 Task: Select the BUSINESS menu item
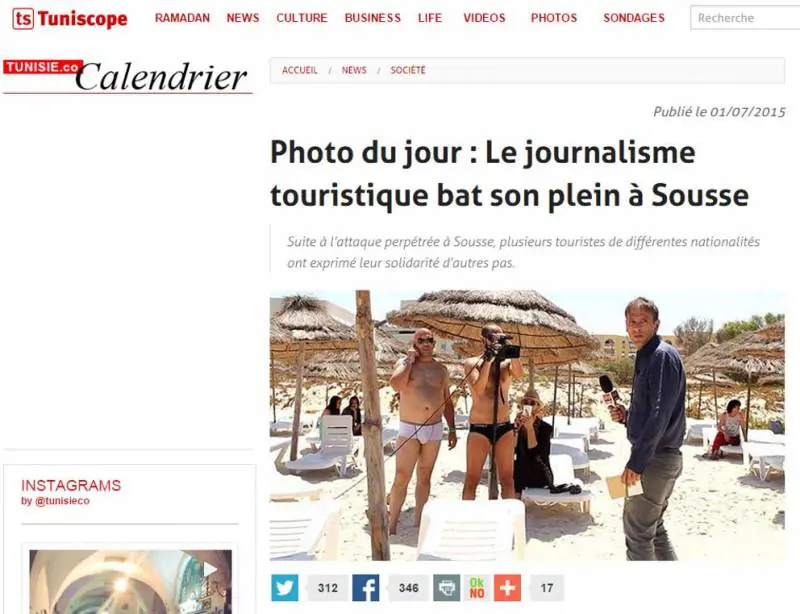[x=372, y=18]
